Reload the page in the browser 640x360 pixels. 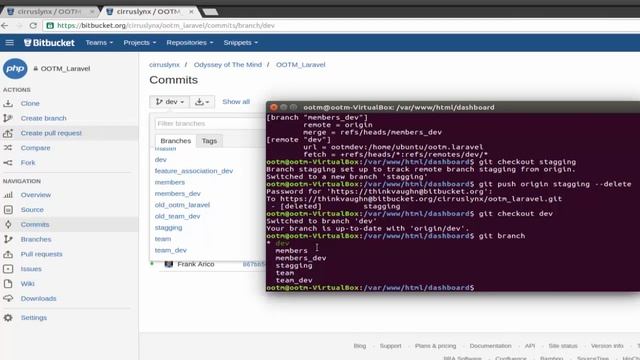click(33, 25)
